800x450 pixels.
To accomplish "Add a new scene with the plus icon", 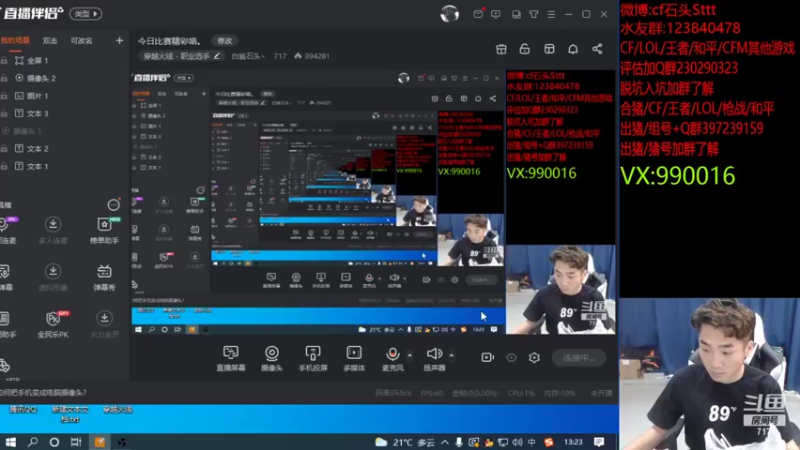I will pos(119,40).
